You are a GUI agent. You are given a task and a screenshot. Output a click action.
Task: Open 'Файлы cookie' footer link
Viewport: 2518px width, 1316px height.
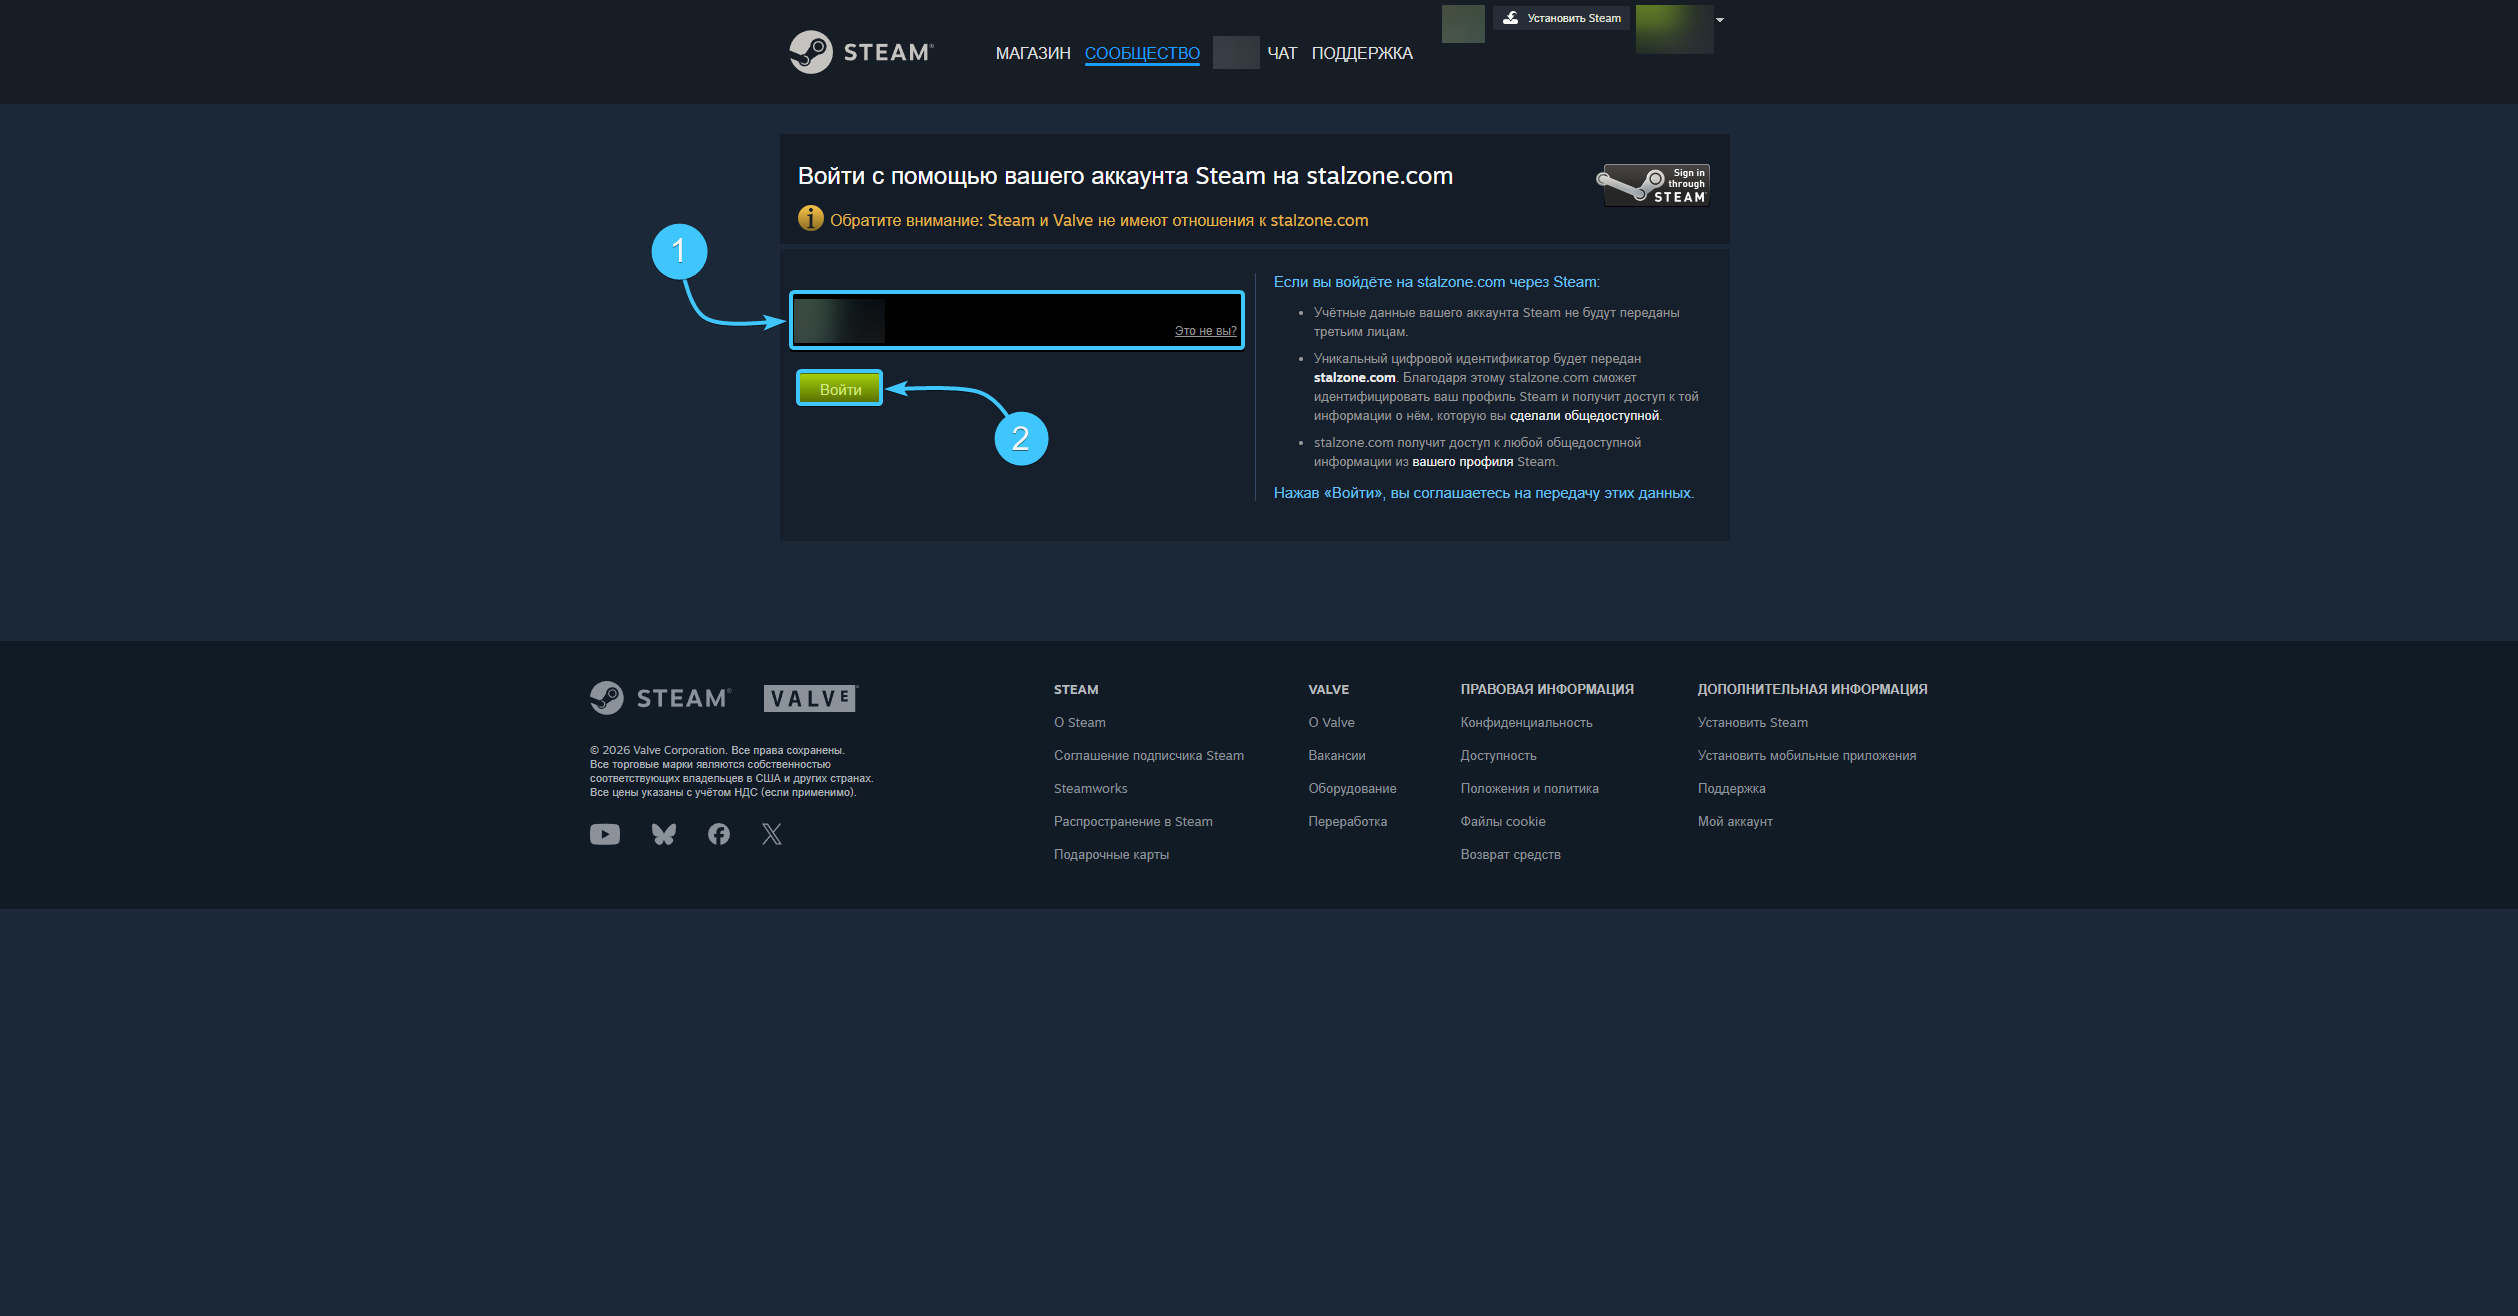coord(1502,821)
